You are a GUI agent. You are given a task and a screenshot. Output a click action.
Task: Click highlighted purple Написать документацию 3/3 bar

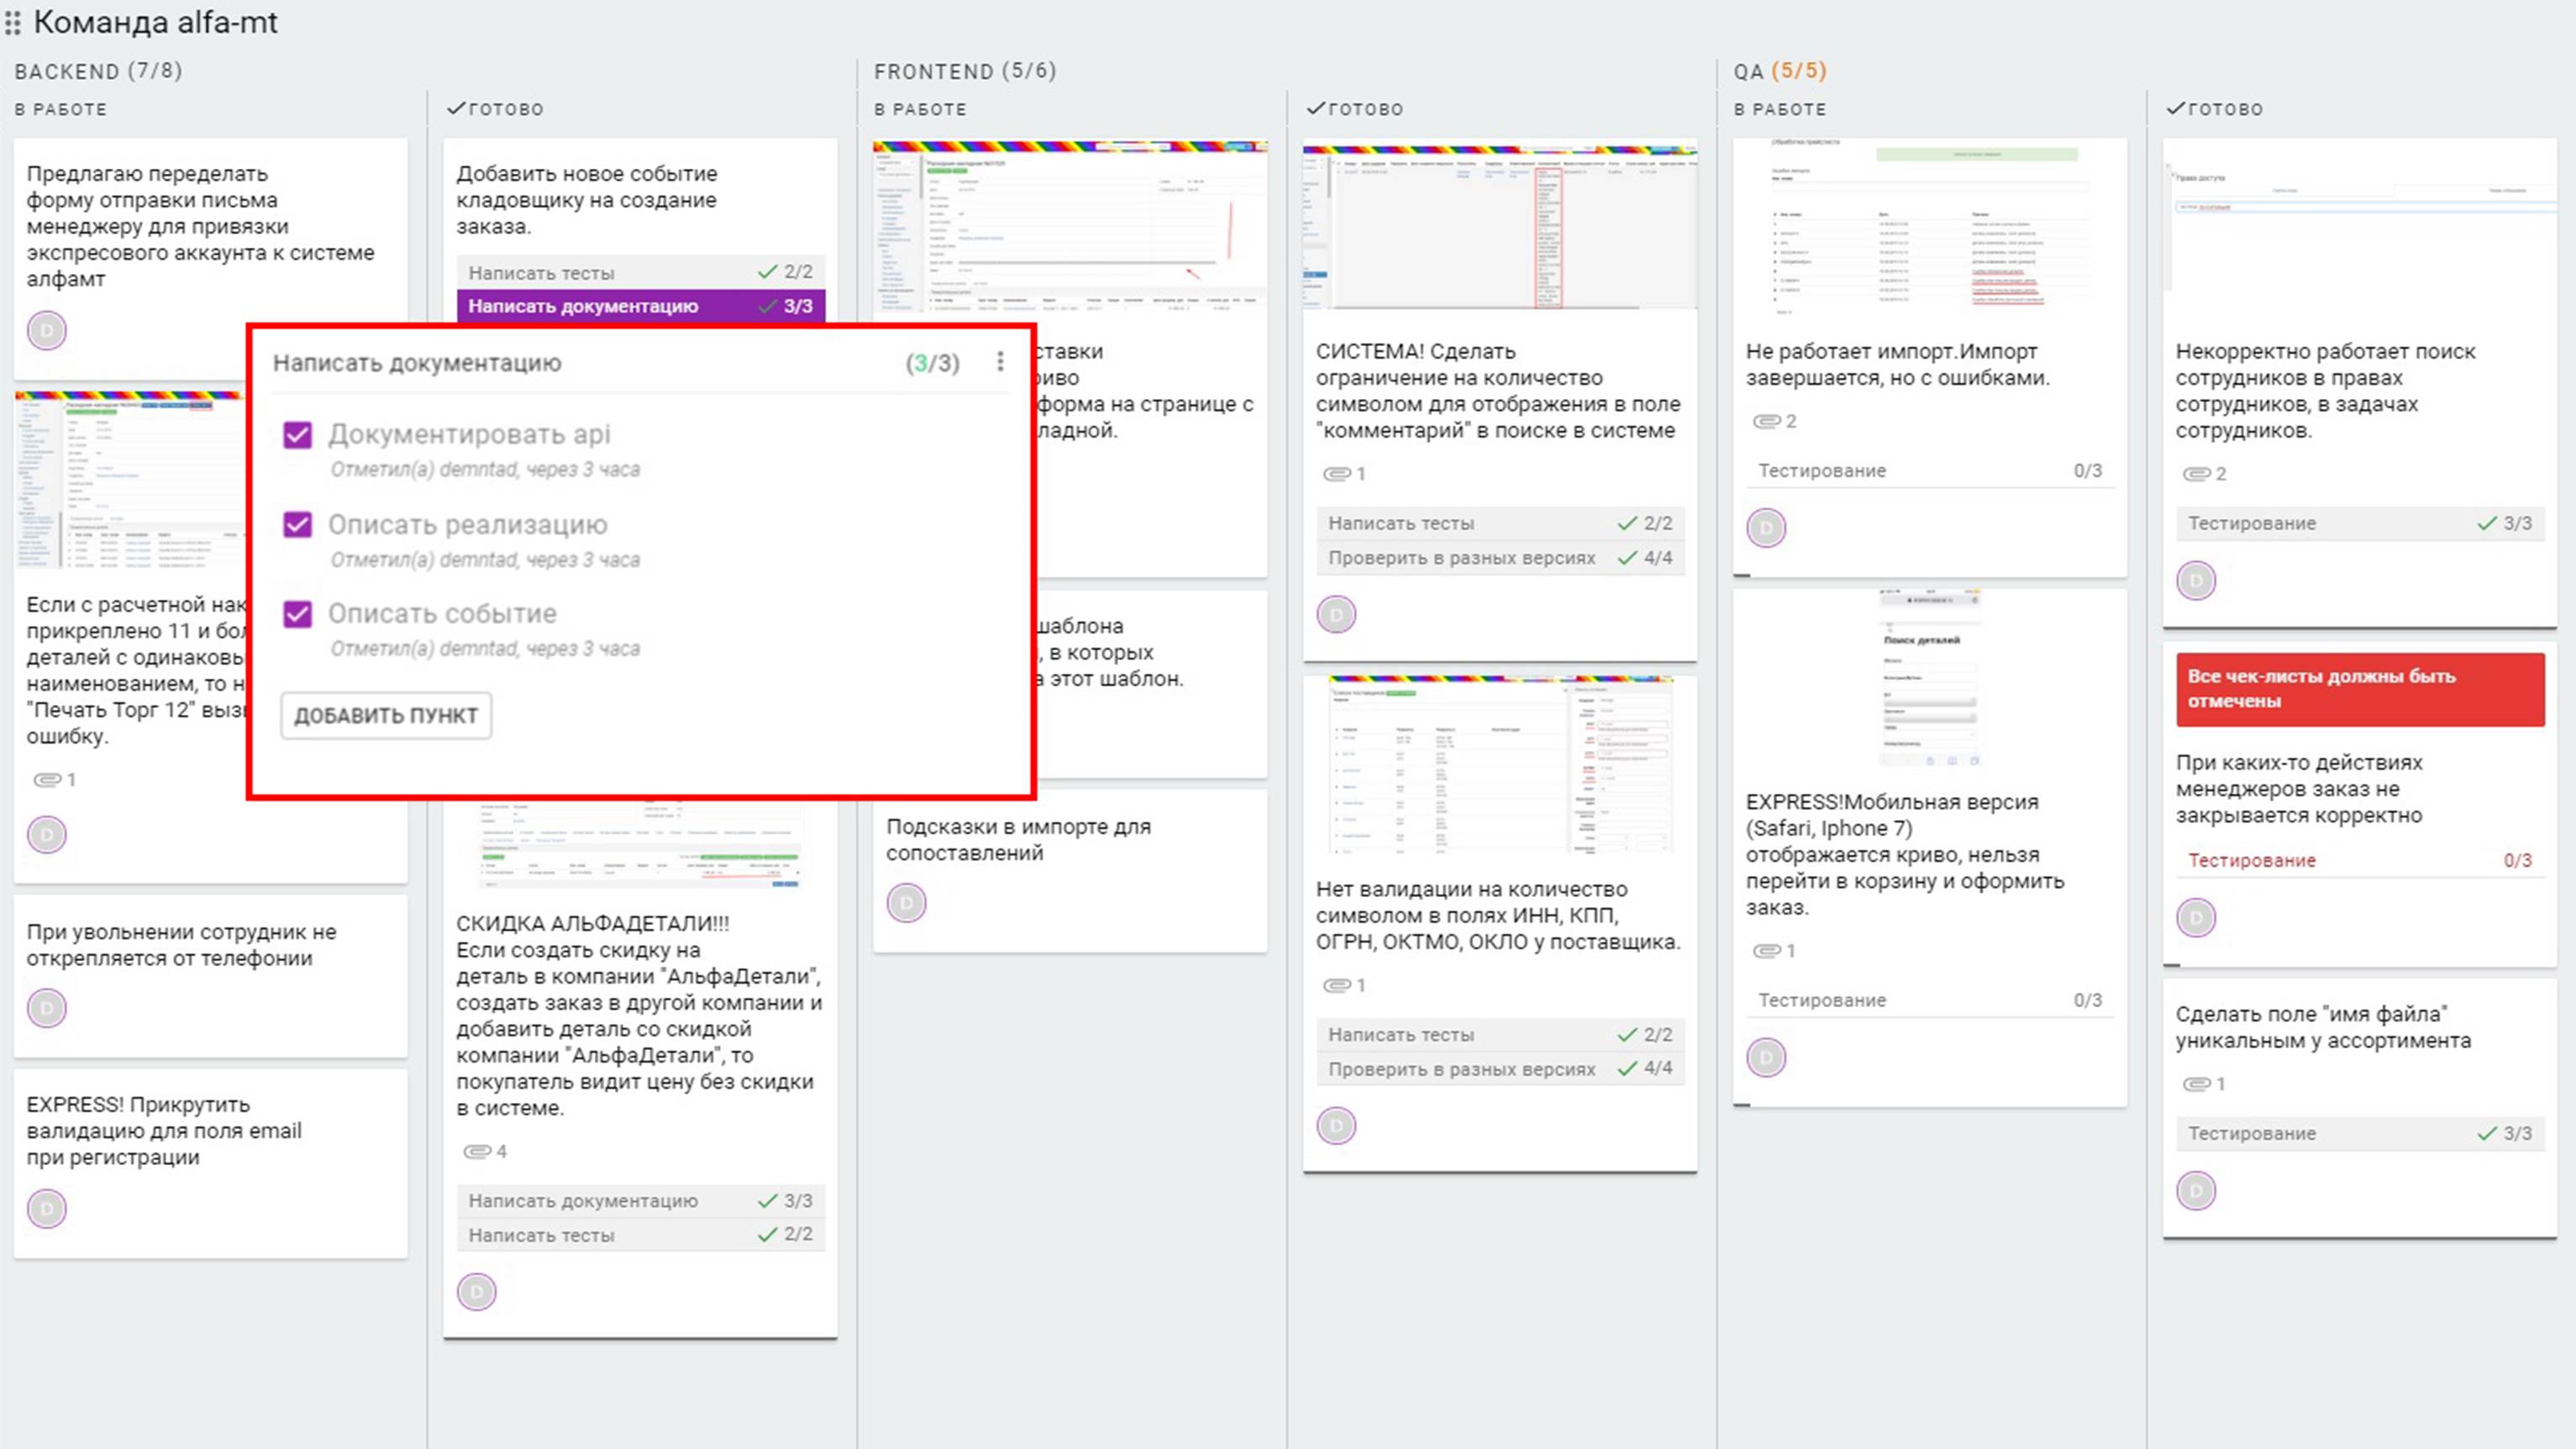pos(640,306)
